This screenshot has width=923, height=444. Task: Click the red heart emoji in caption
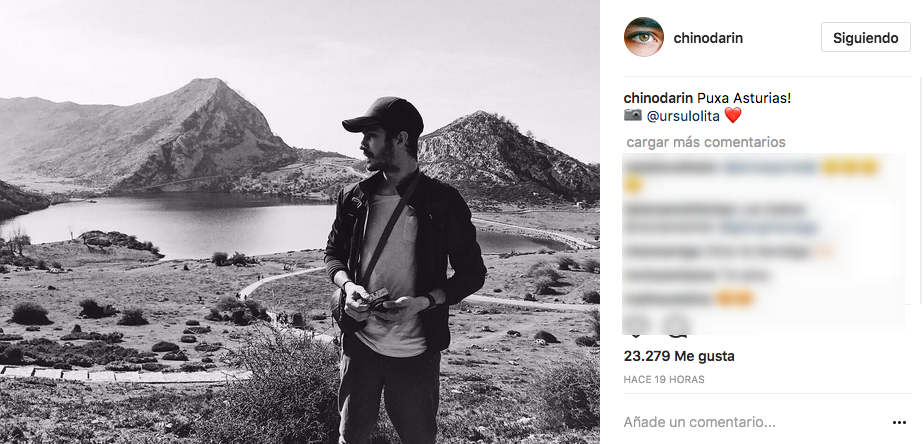point(732,116)
